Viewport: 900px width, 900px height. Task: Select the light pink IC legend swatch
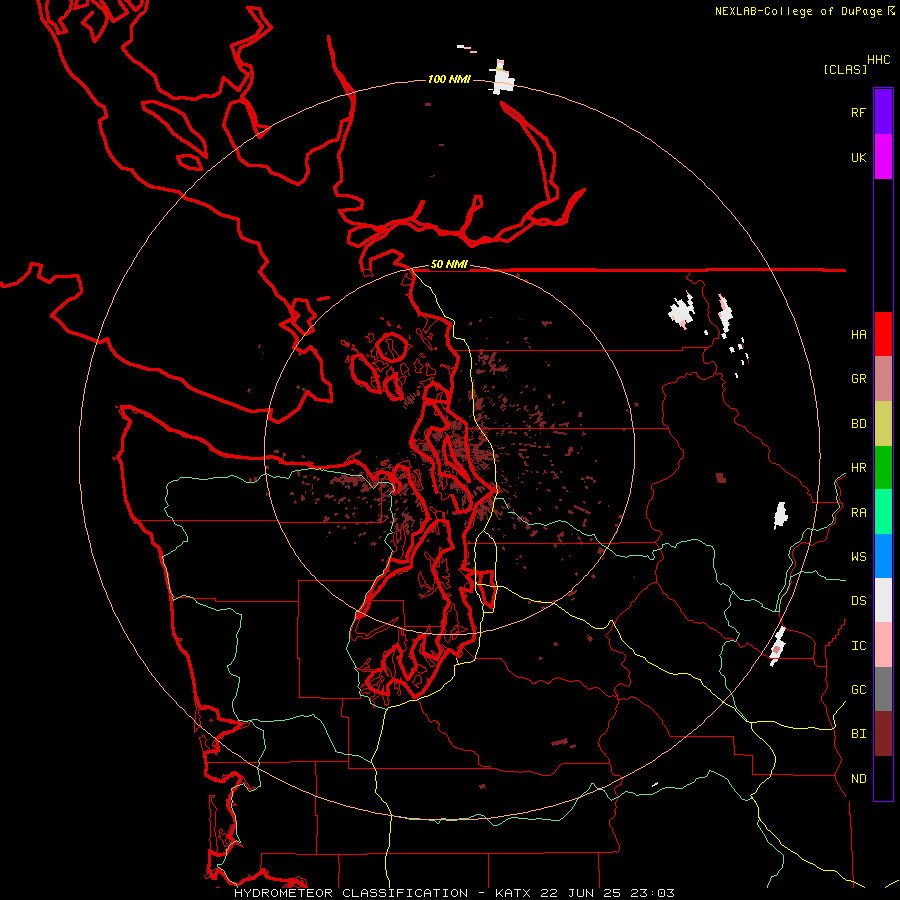(x=883, y=645)
